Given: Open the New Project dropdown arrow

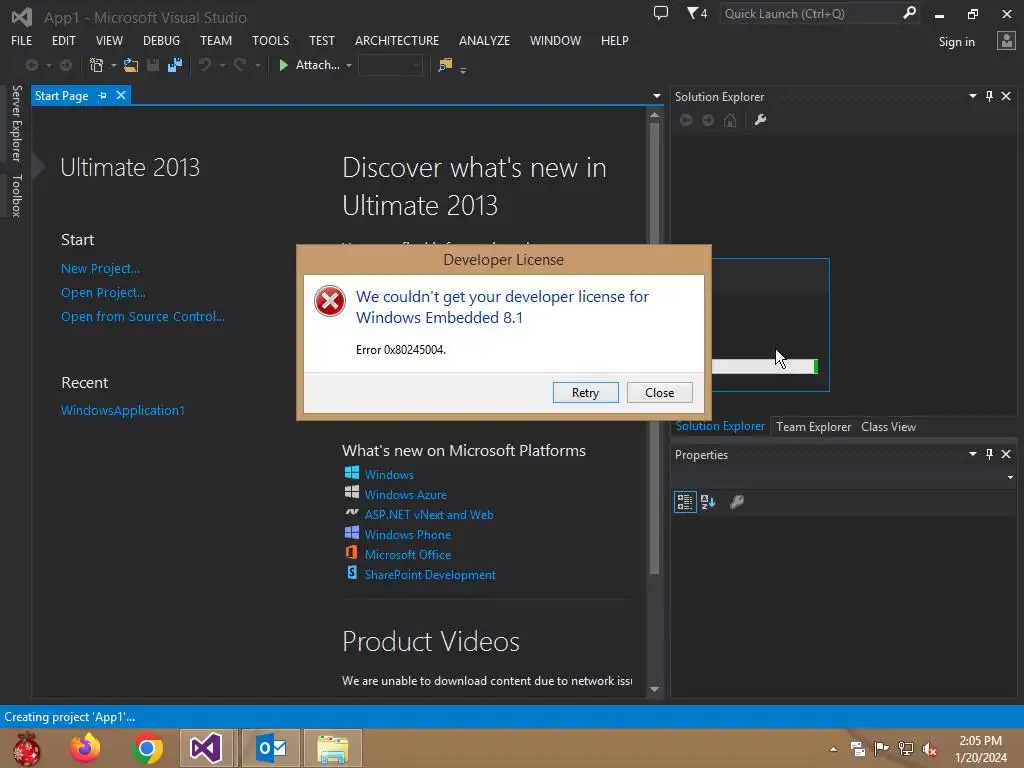Looking at the screenshot, I should pyautogui.click(x=114, y=65).
